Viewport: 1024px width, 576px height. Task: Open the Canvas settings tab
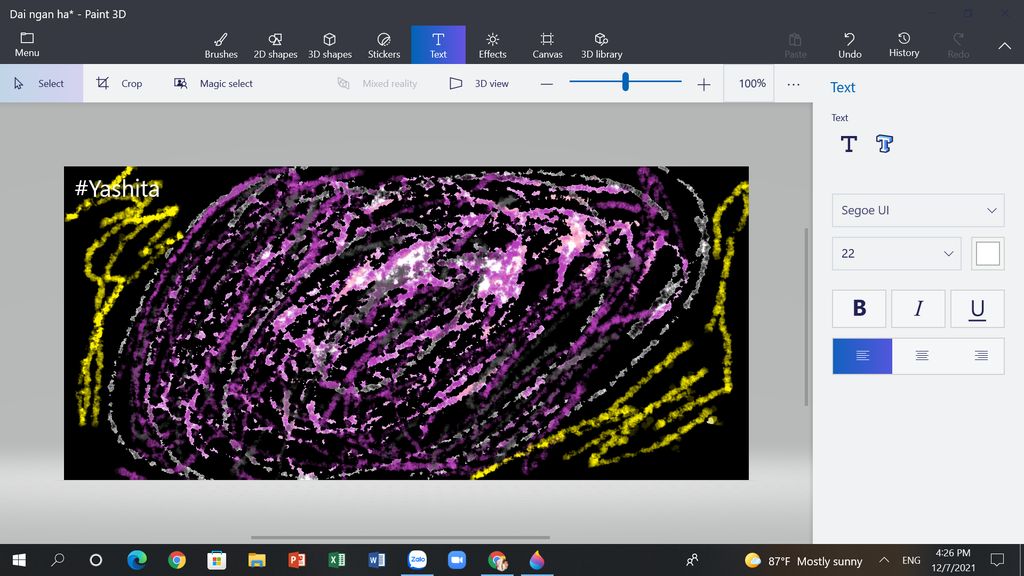pyautogui.click(x=547, y=46)
